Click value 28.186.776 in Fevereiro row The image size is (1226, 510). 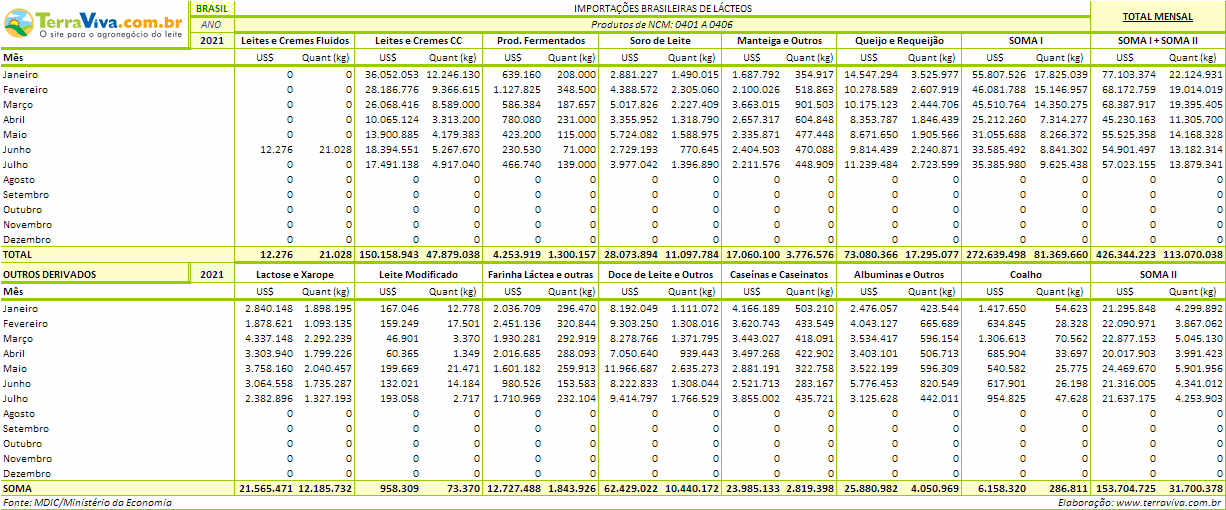tap(393, 90)
